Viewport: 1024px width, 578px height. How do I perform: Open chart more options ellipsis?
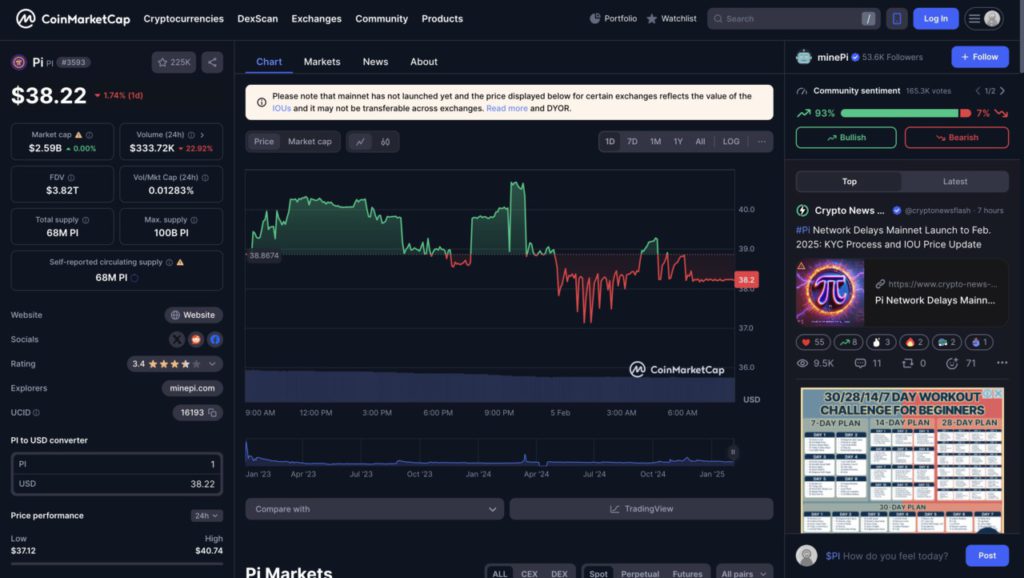point(761,142)
